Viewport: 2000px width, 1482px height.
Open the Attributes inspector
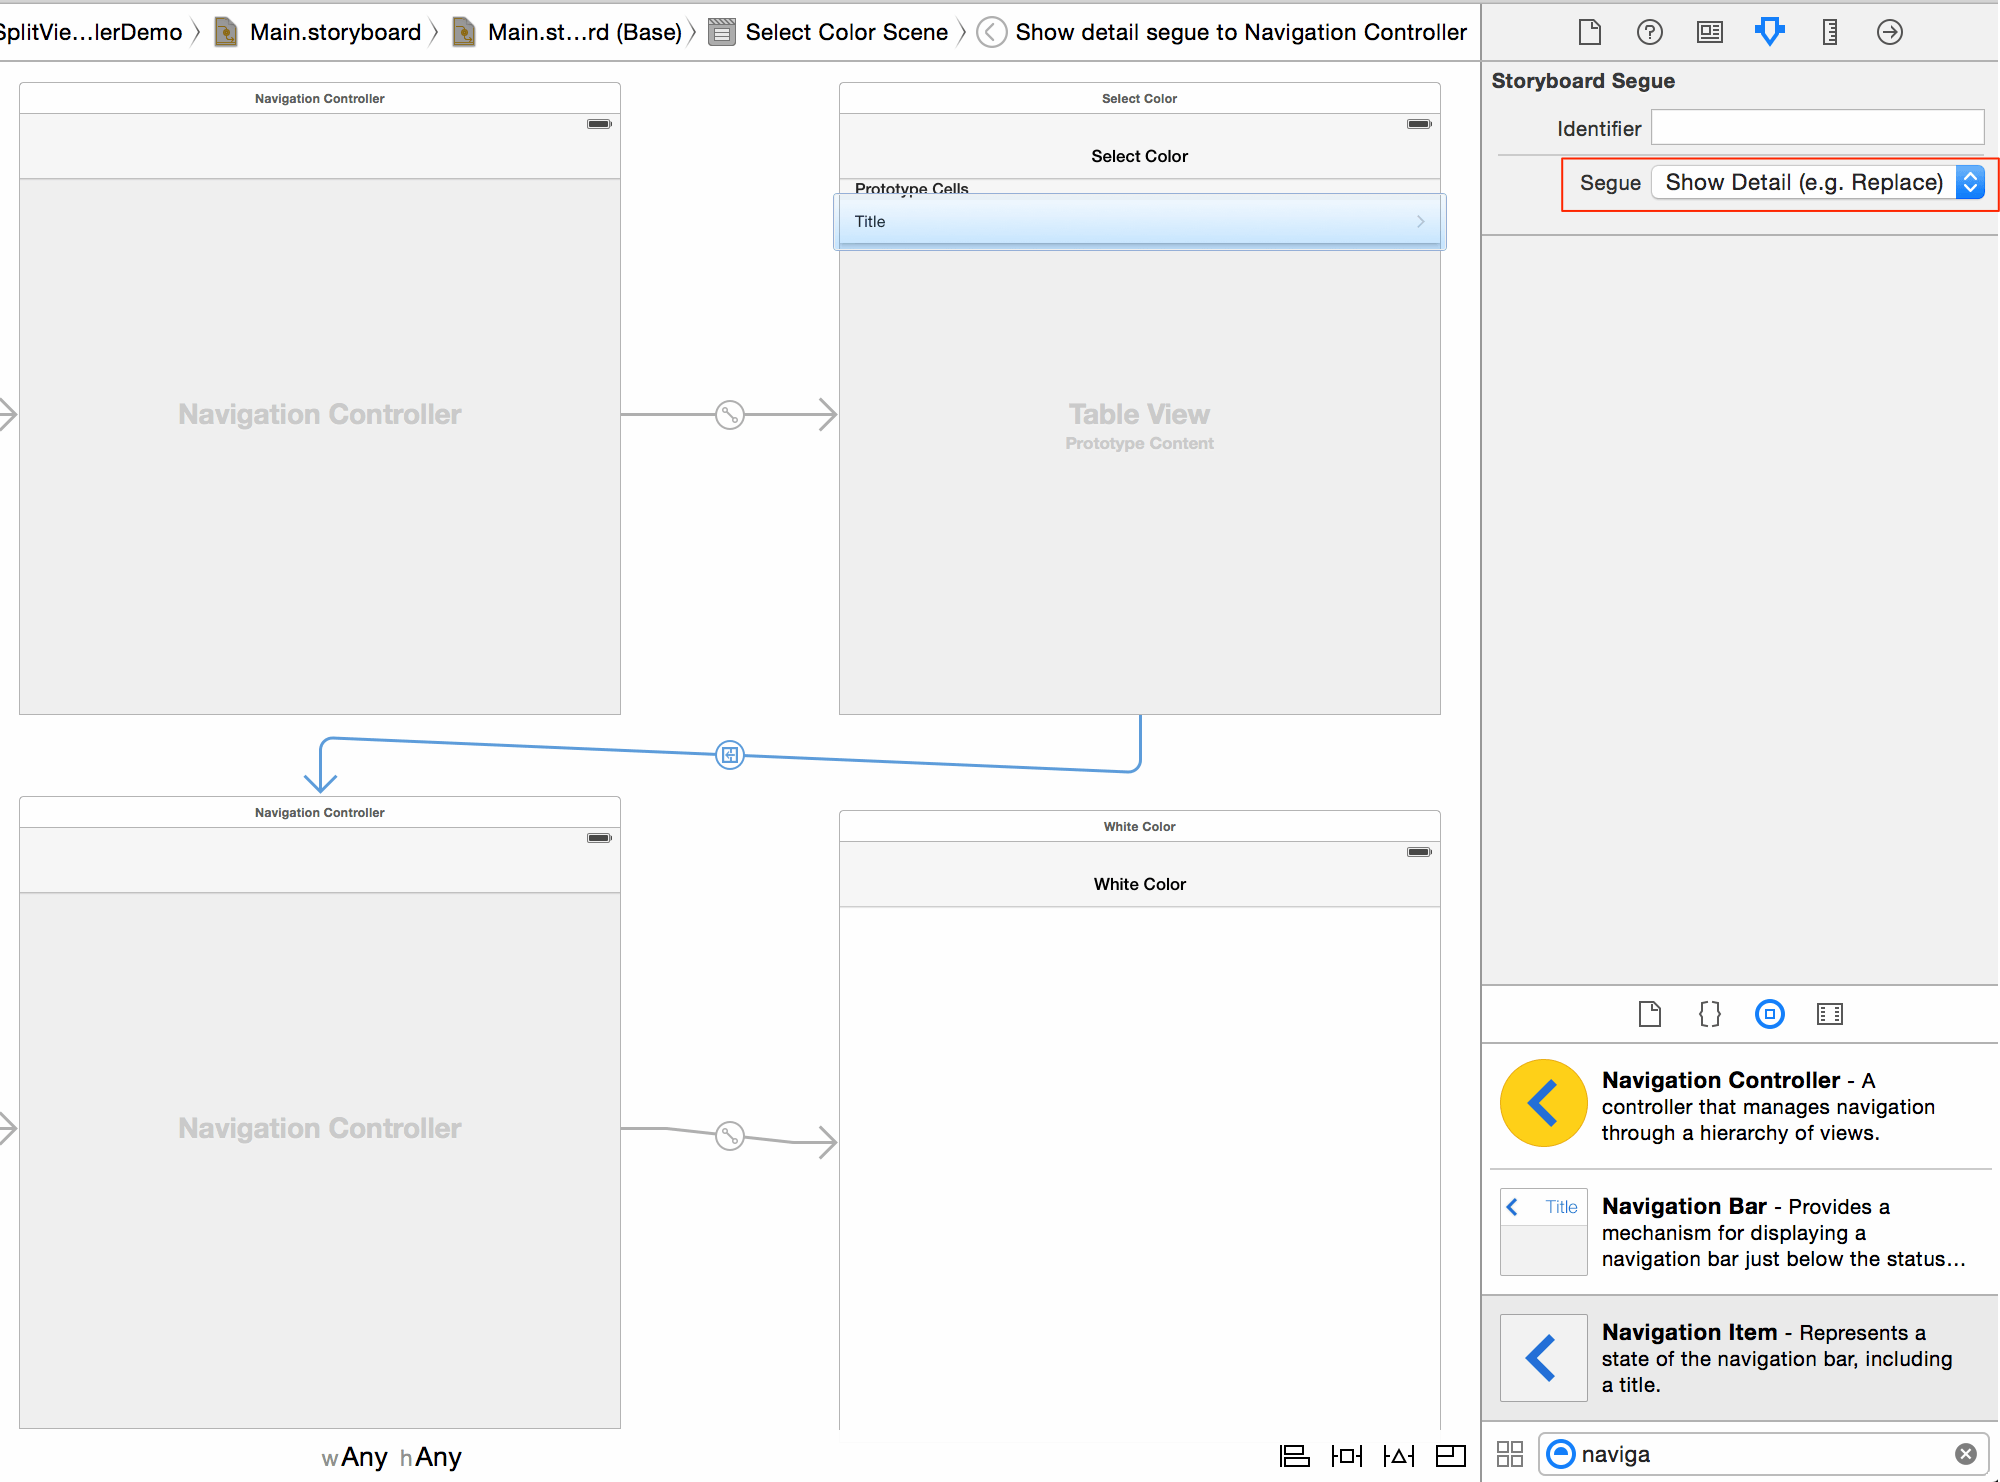click(1769, 31)
